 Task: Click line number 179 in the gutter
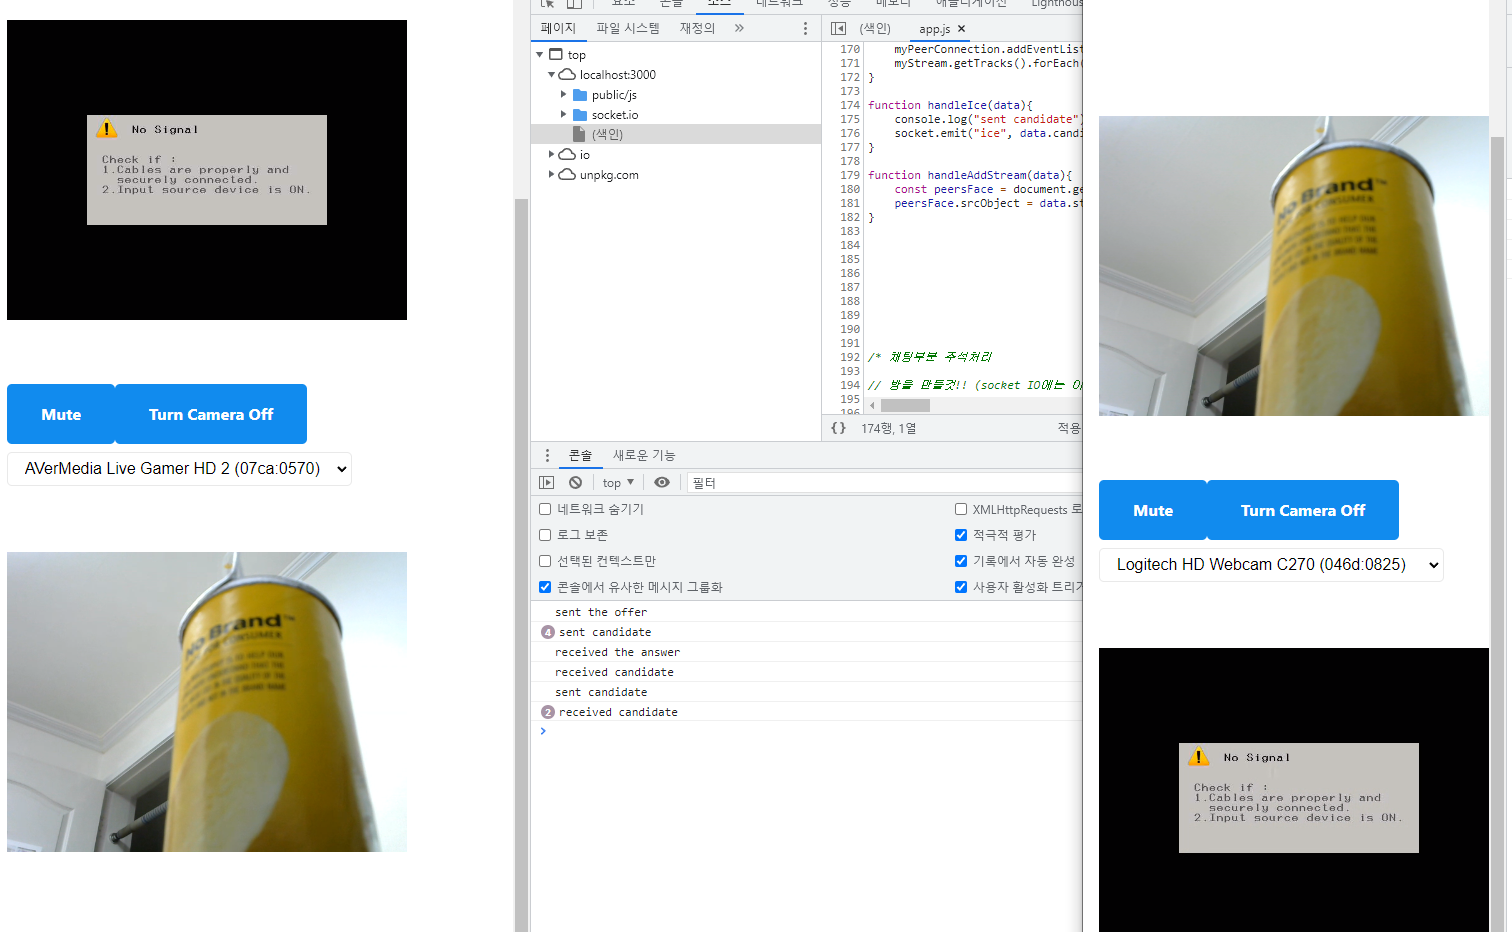[850, 175]
